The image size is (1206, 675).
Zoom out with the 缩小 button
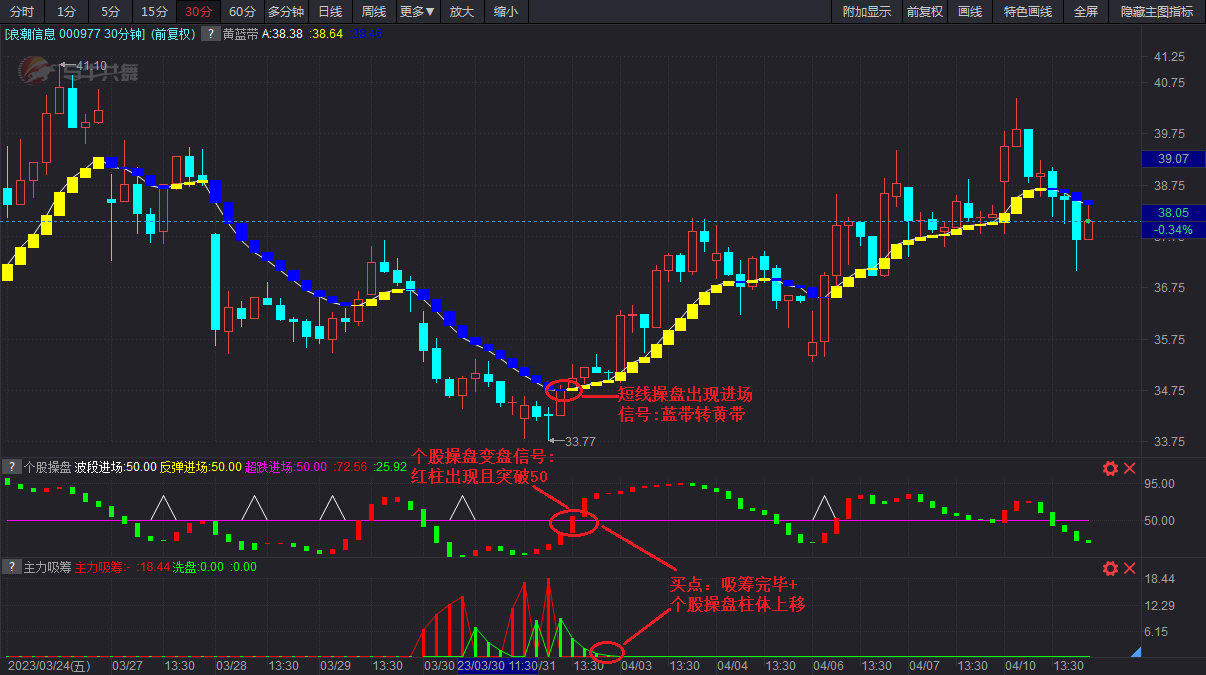(x=506, y=12)
